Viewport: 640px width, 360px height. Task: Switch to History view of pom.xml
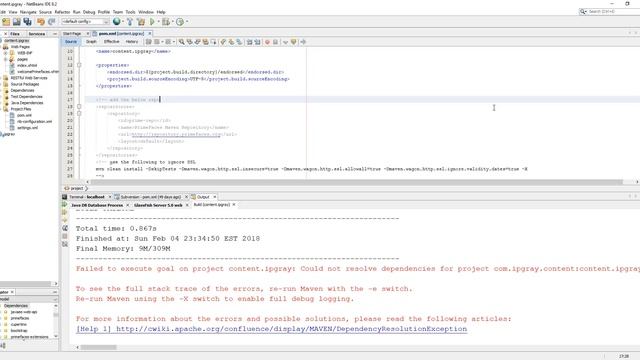131,42
